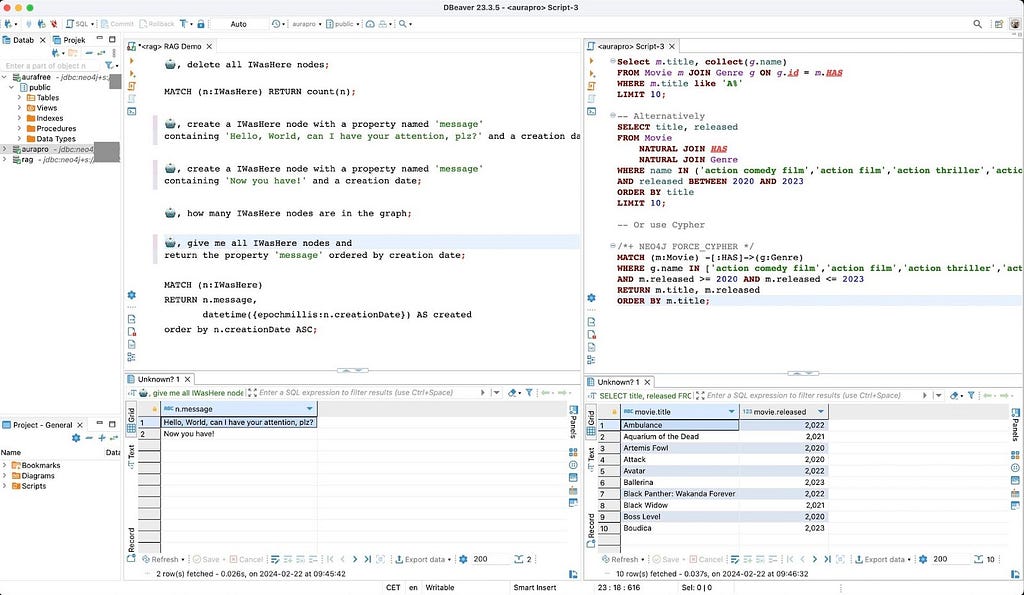The image size is (1024, 595).
Task: Select the Black Widow row cell
Action: tap(679, 505)
